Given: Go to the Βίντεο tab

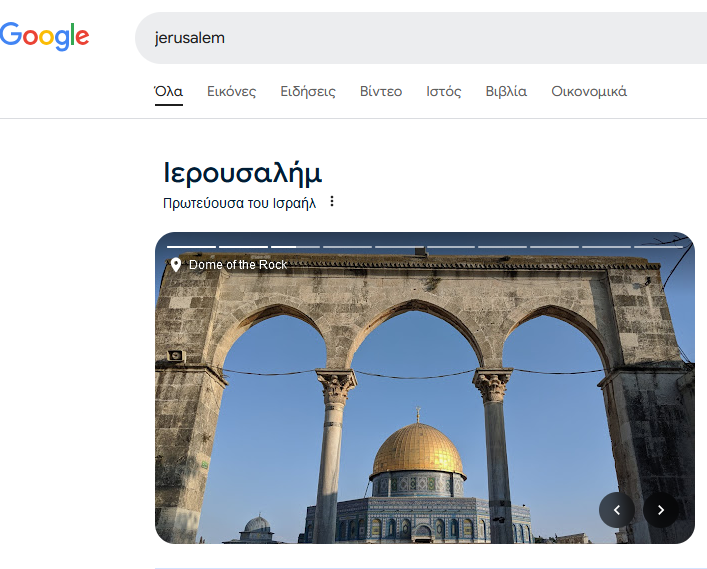Looking at the screenshot, I should 381,92.
